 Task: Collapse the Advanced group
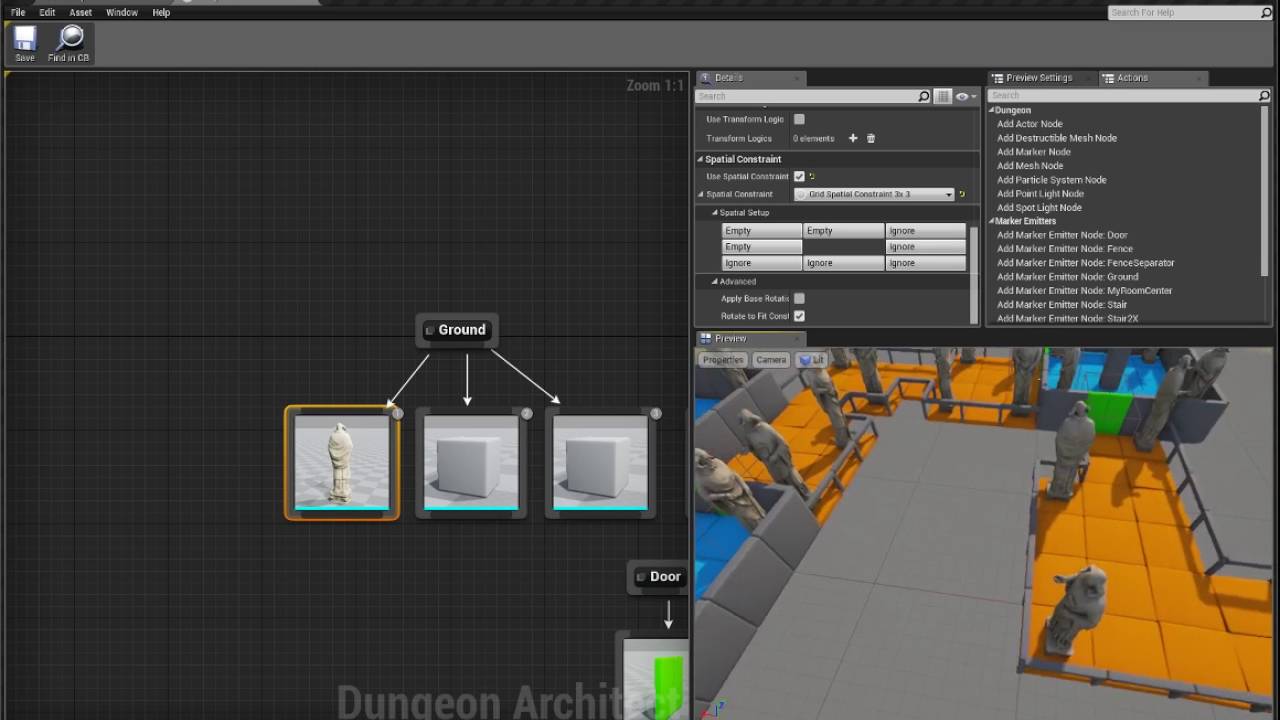pyautogui.click(x=715, y=281)
